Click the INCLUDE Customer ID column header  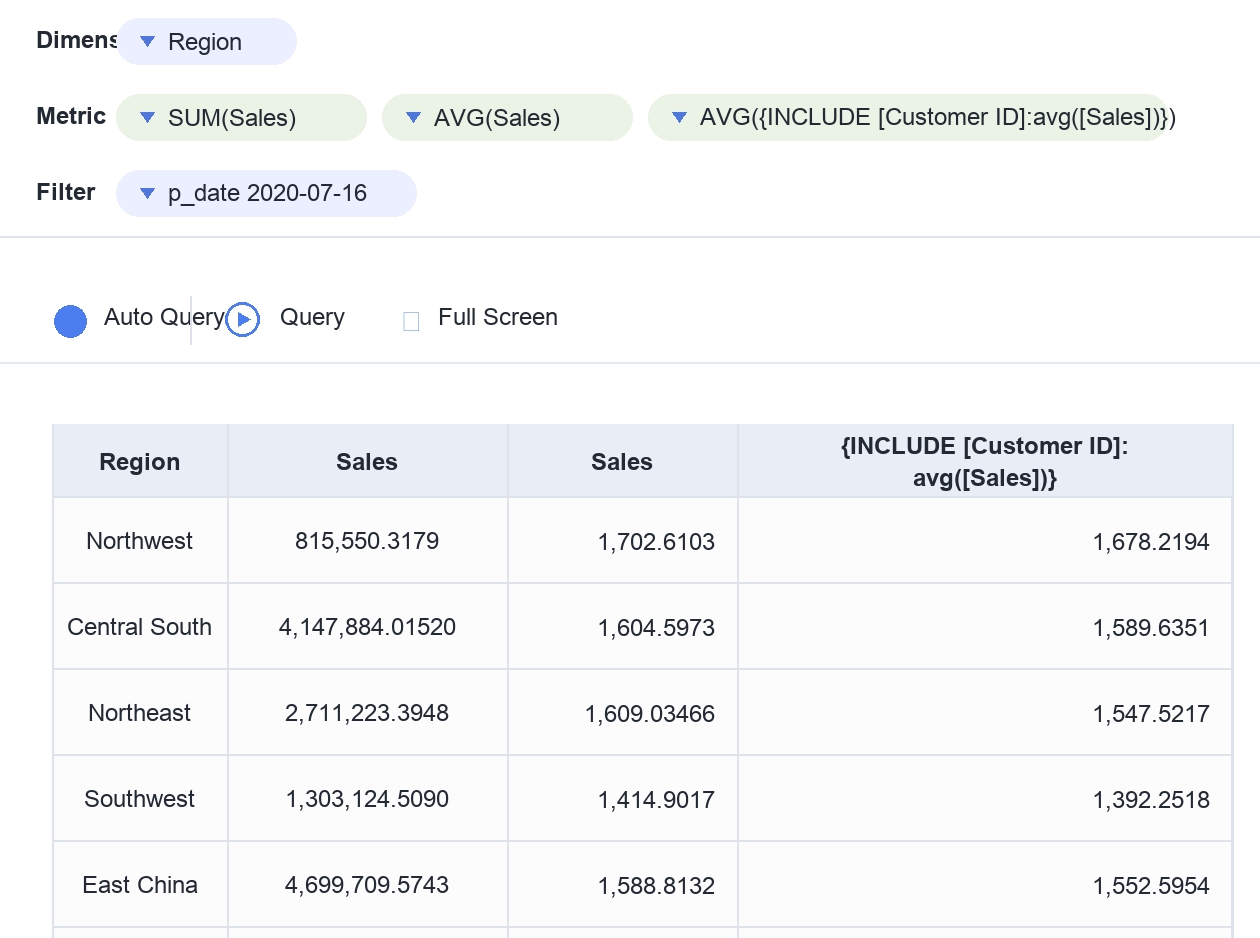(x=985, y=461)
